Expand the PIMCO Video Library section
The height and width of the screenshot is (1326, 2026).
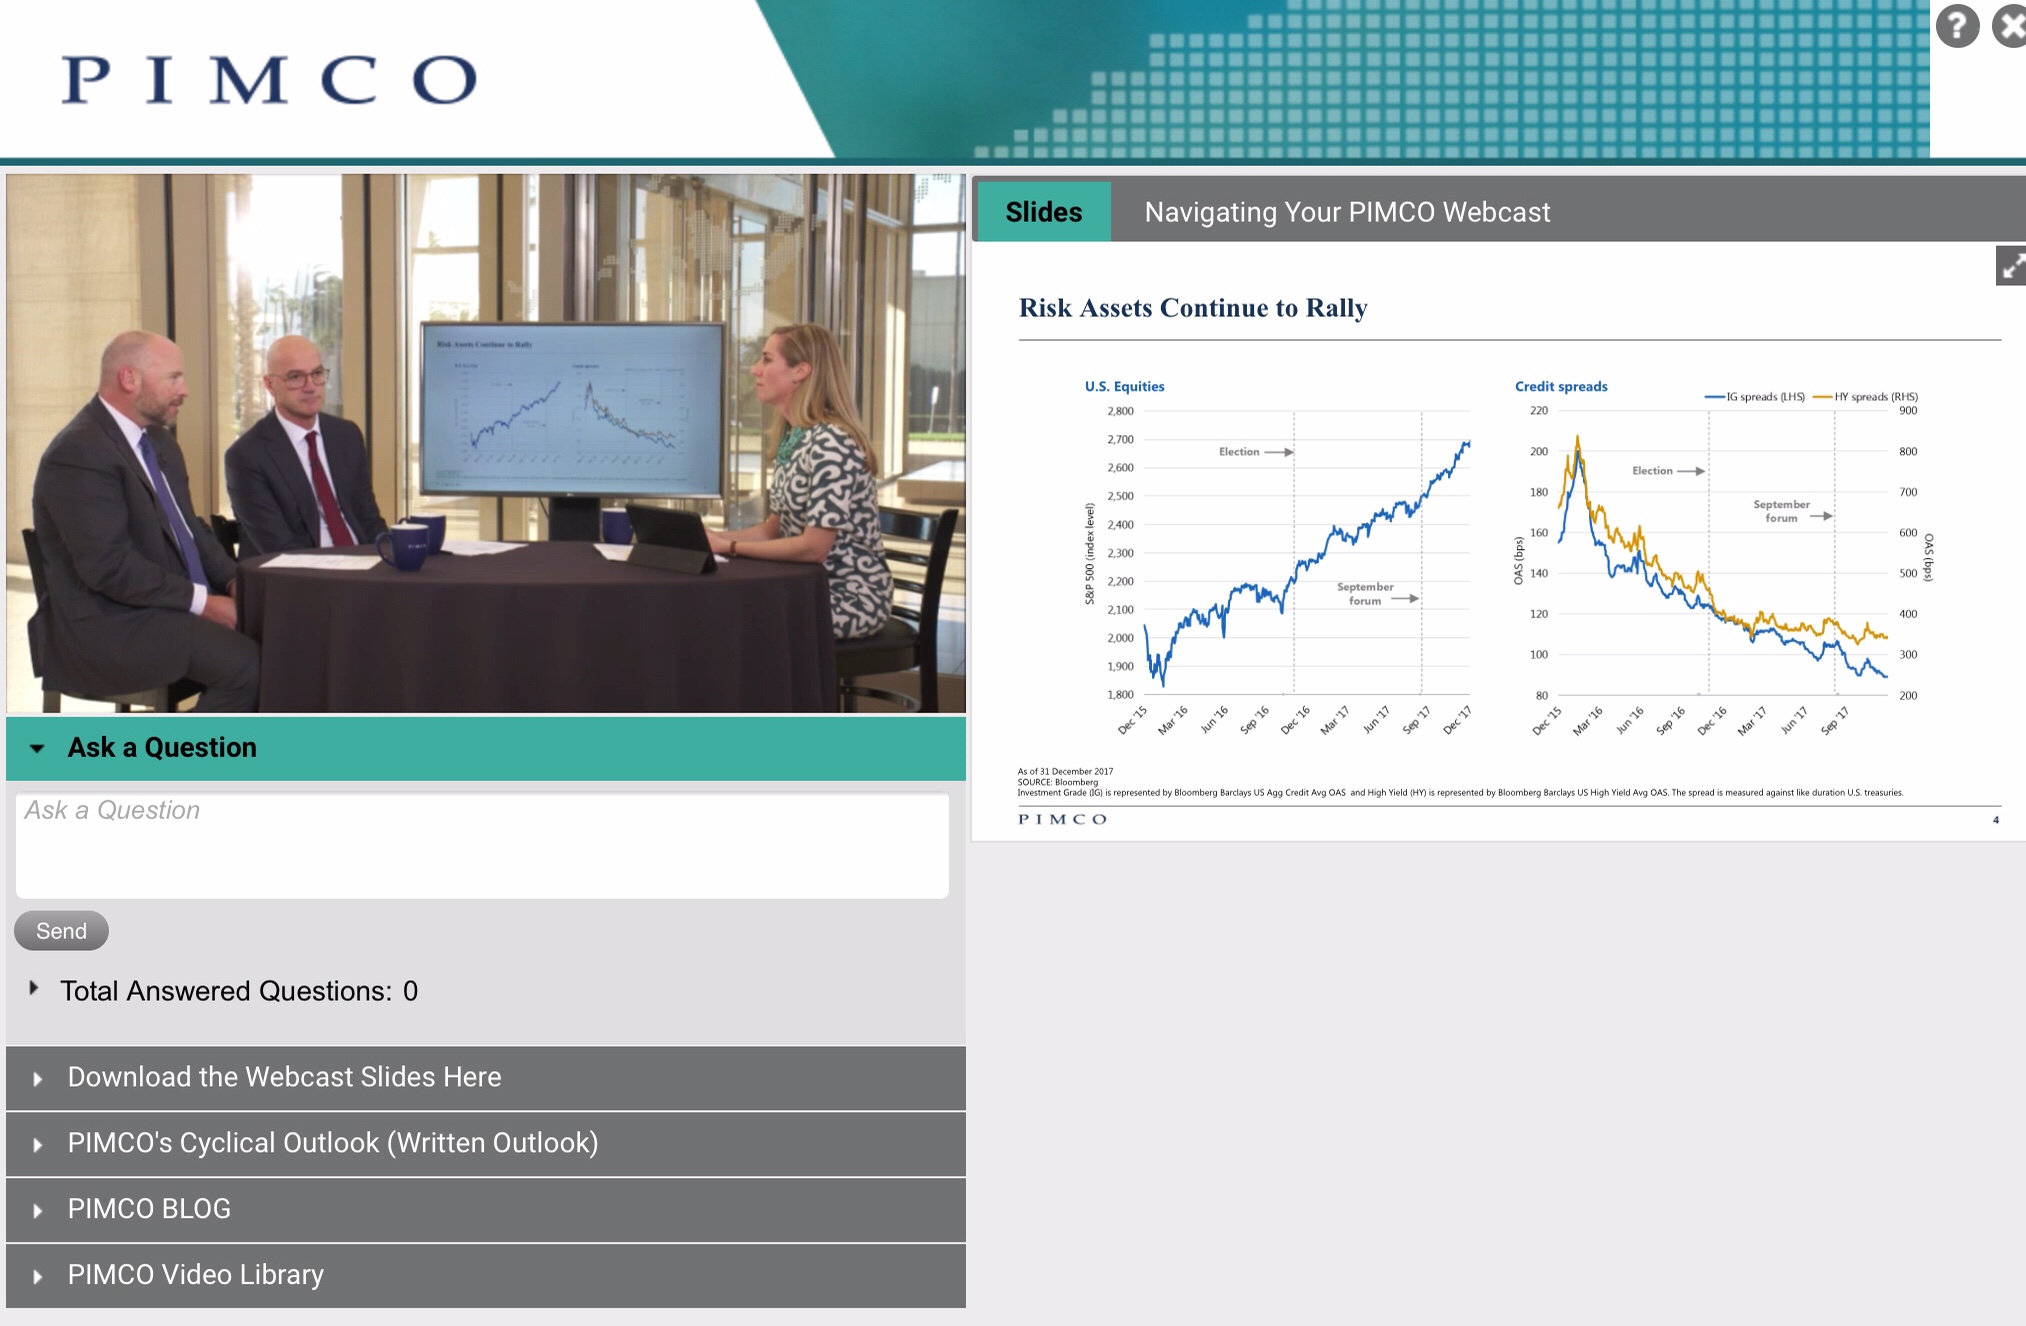[486, 1276]
